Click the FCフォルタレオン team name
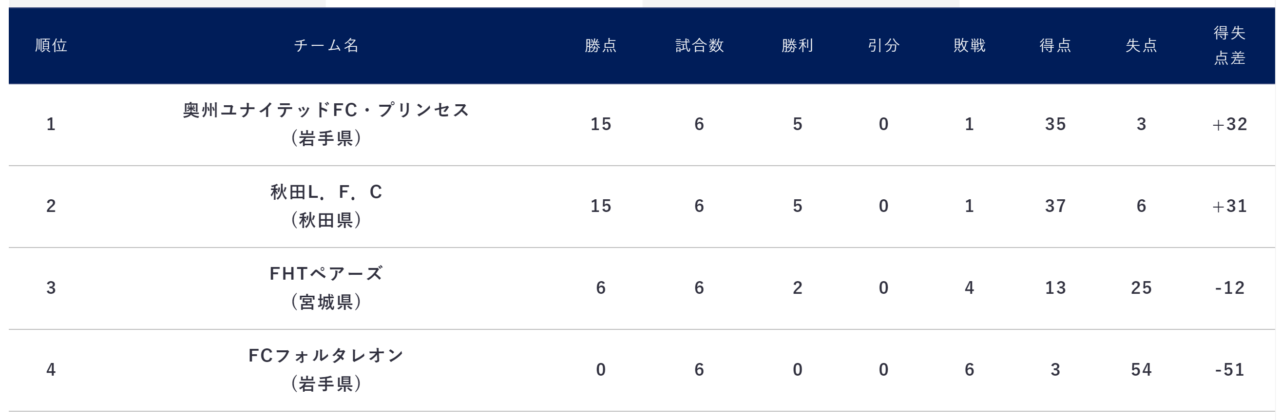Image resolution: width=1280 pixels, height=420 pixels. [x=326, y=356]
